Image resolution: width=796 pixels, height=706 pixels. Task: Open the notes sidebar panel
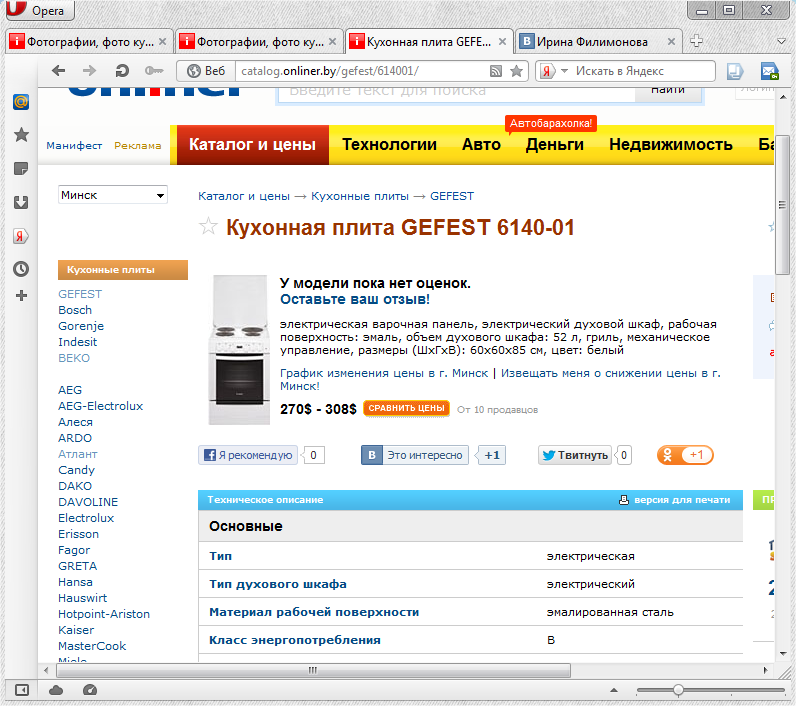click(21, 169)
